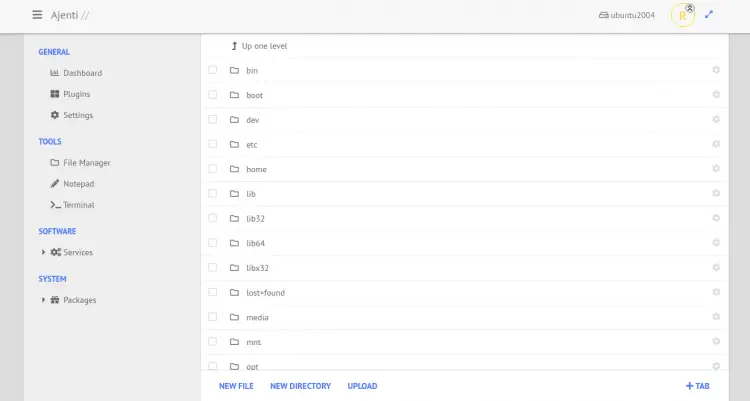The image size is (750, 401).
Task: Select the lib folder checkbox
Action: tap(212, 194)
